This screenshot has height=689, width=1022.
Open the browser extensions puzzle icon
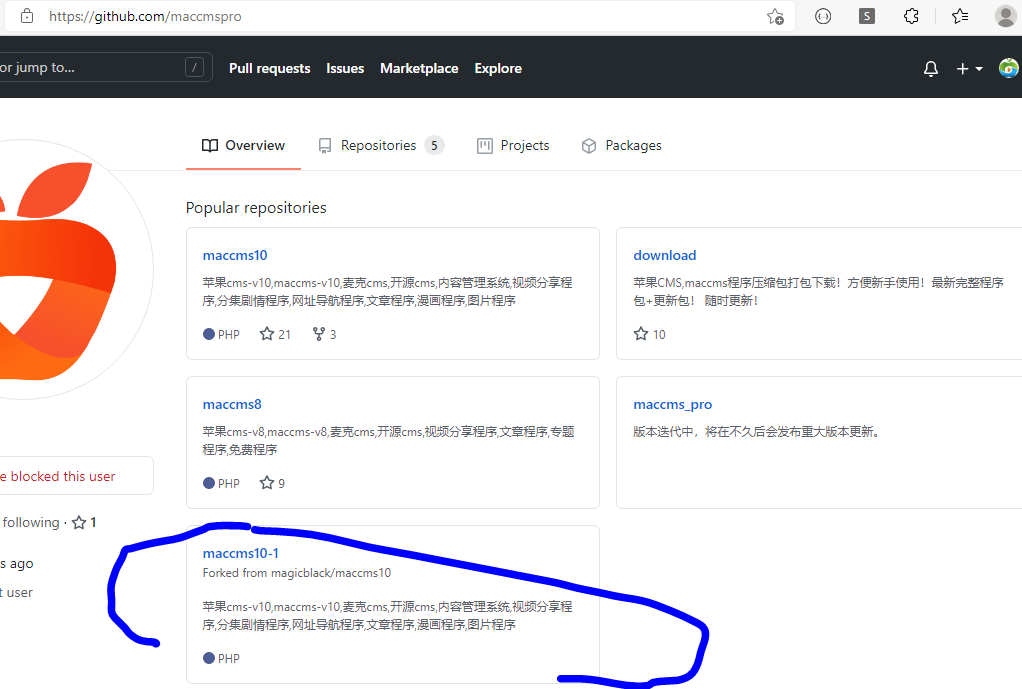(x=911, y=16)
